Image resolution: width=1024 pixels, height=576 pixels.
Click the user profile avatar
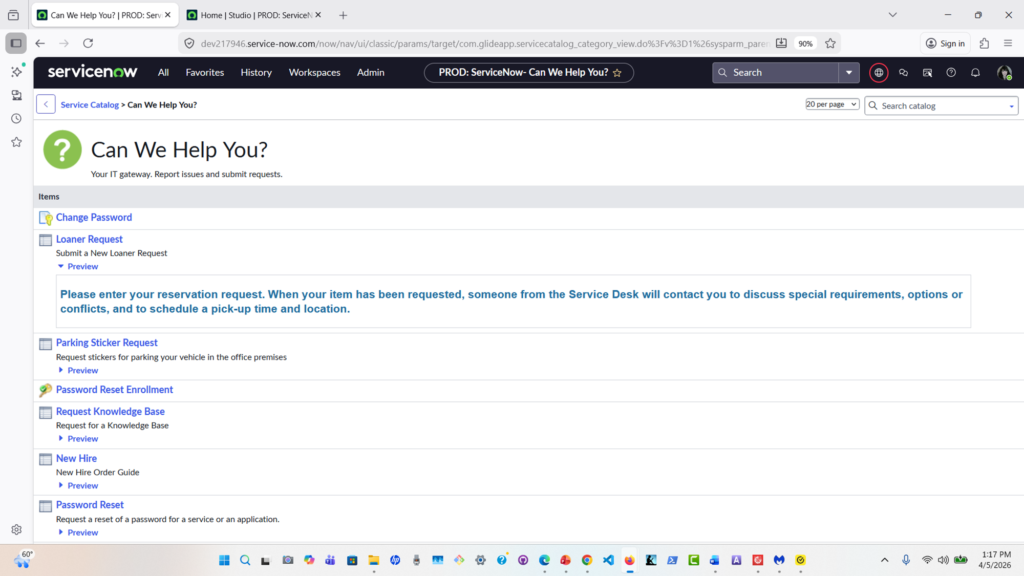pyautogui.click(x=1004, y=73)
